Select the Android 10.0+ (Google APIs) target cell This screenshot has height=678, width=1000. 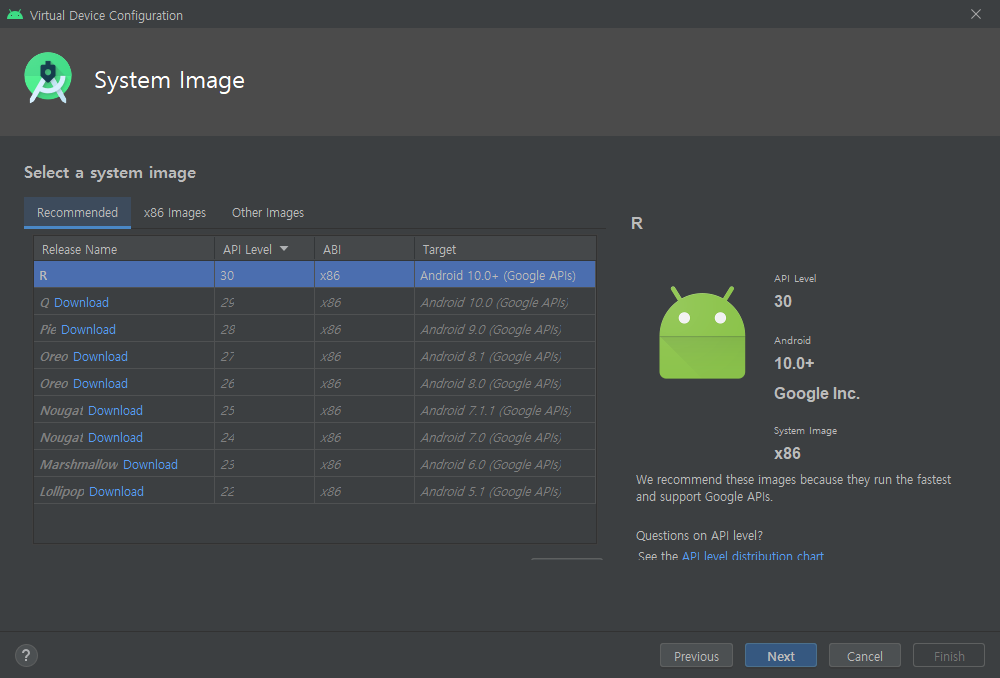coord(505,275)
